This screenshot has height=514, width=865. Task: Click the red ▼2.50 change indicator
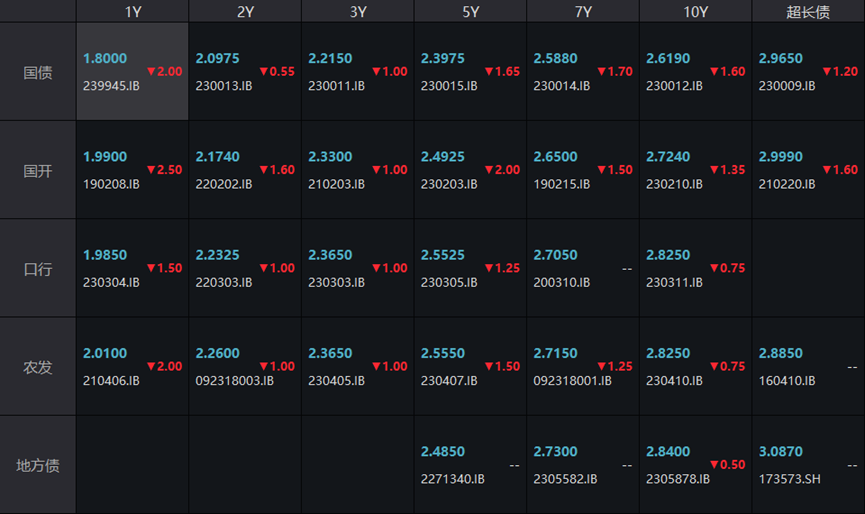click(x=164, y=170)
